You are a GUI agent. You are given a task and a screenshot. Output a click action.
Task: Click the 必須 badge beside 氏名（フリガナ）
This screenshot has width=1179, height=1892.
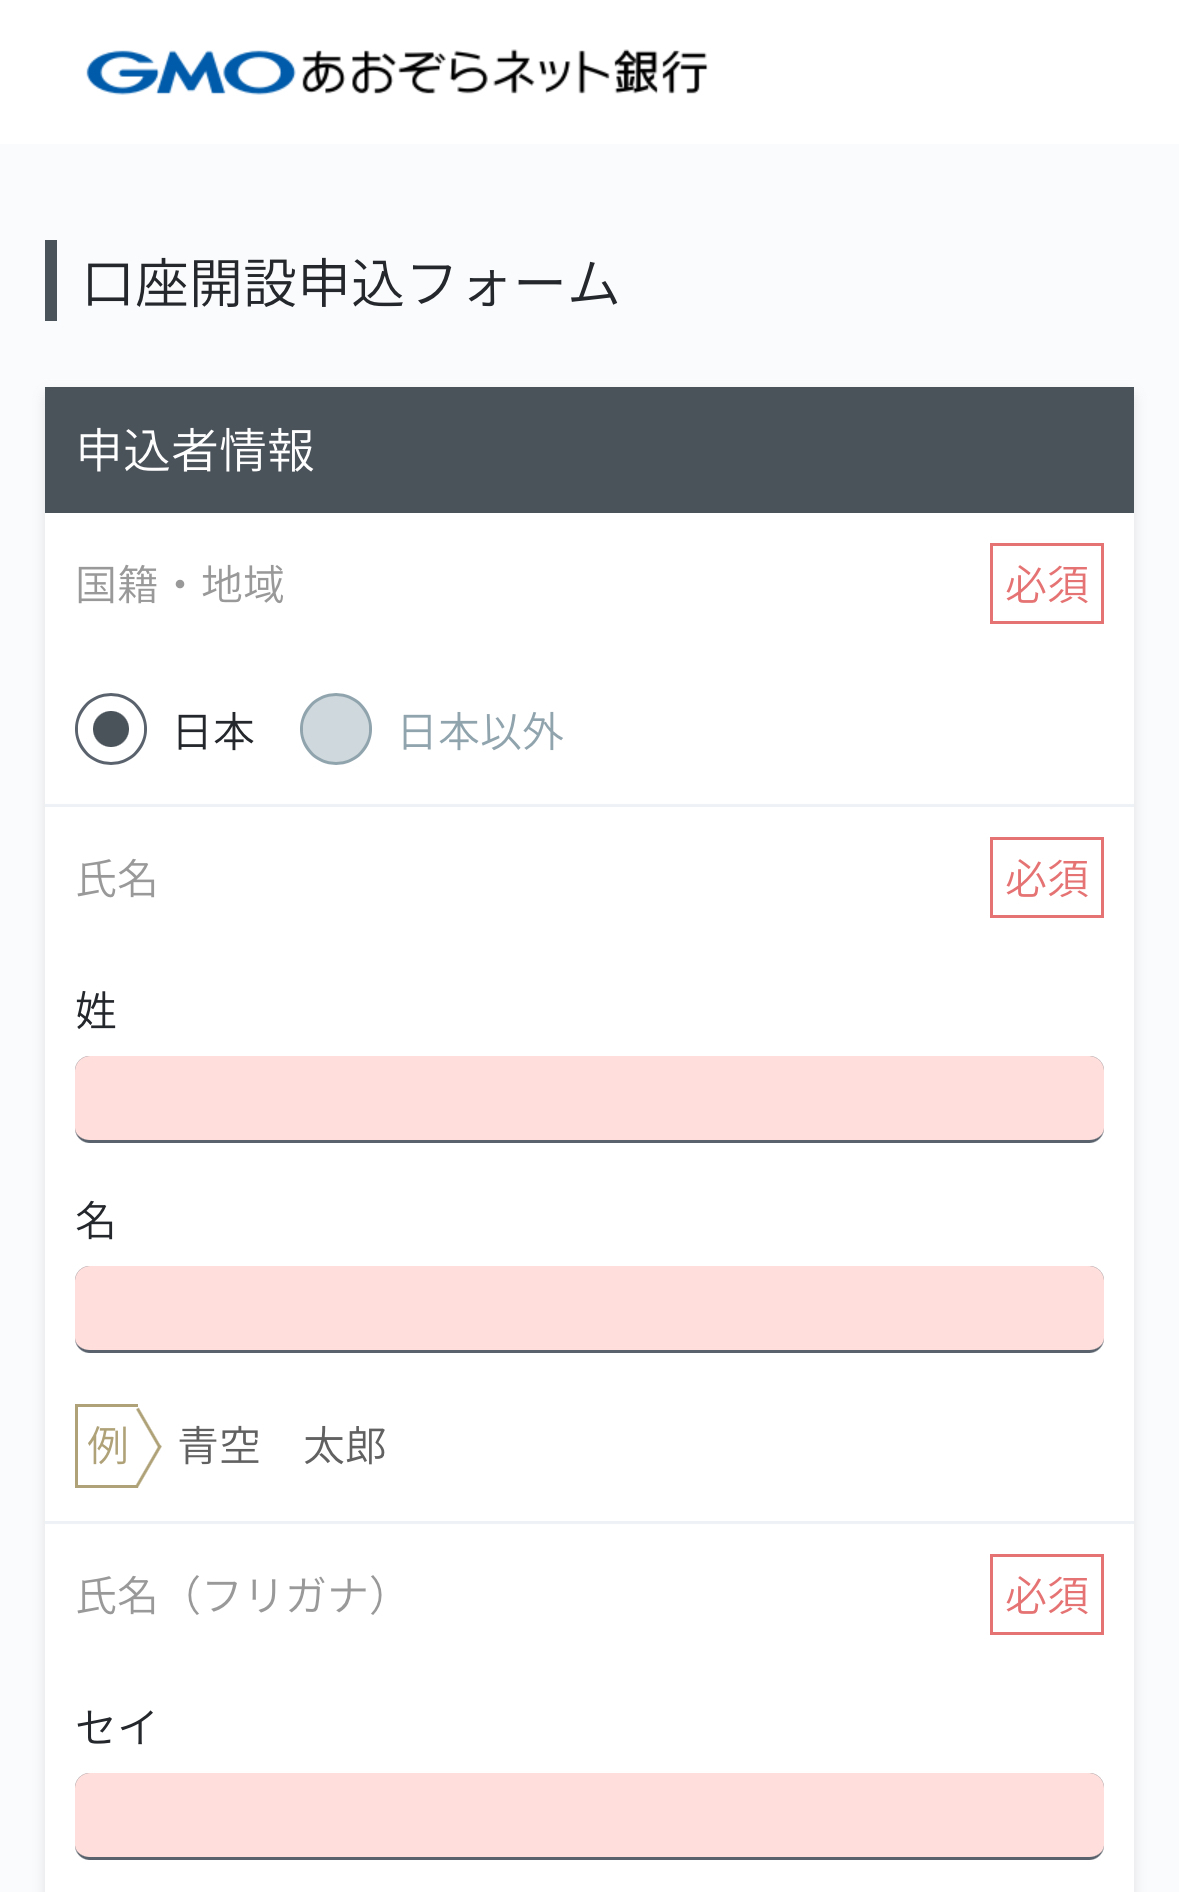1046,1595
